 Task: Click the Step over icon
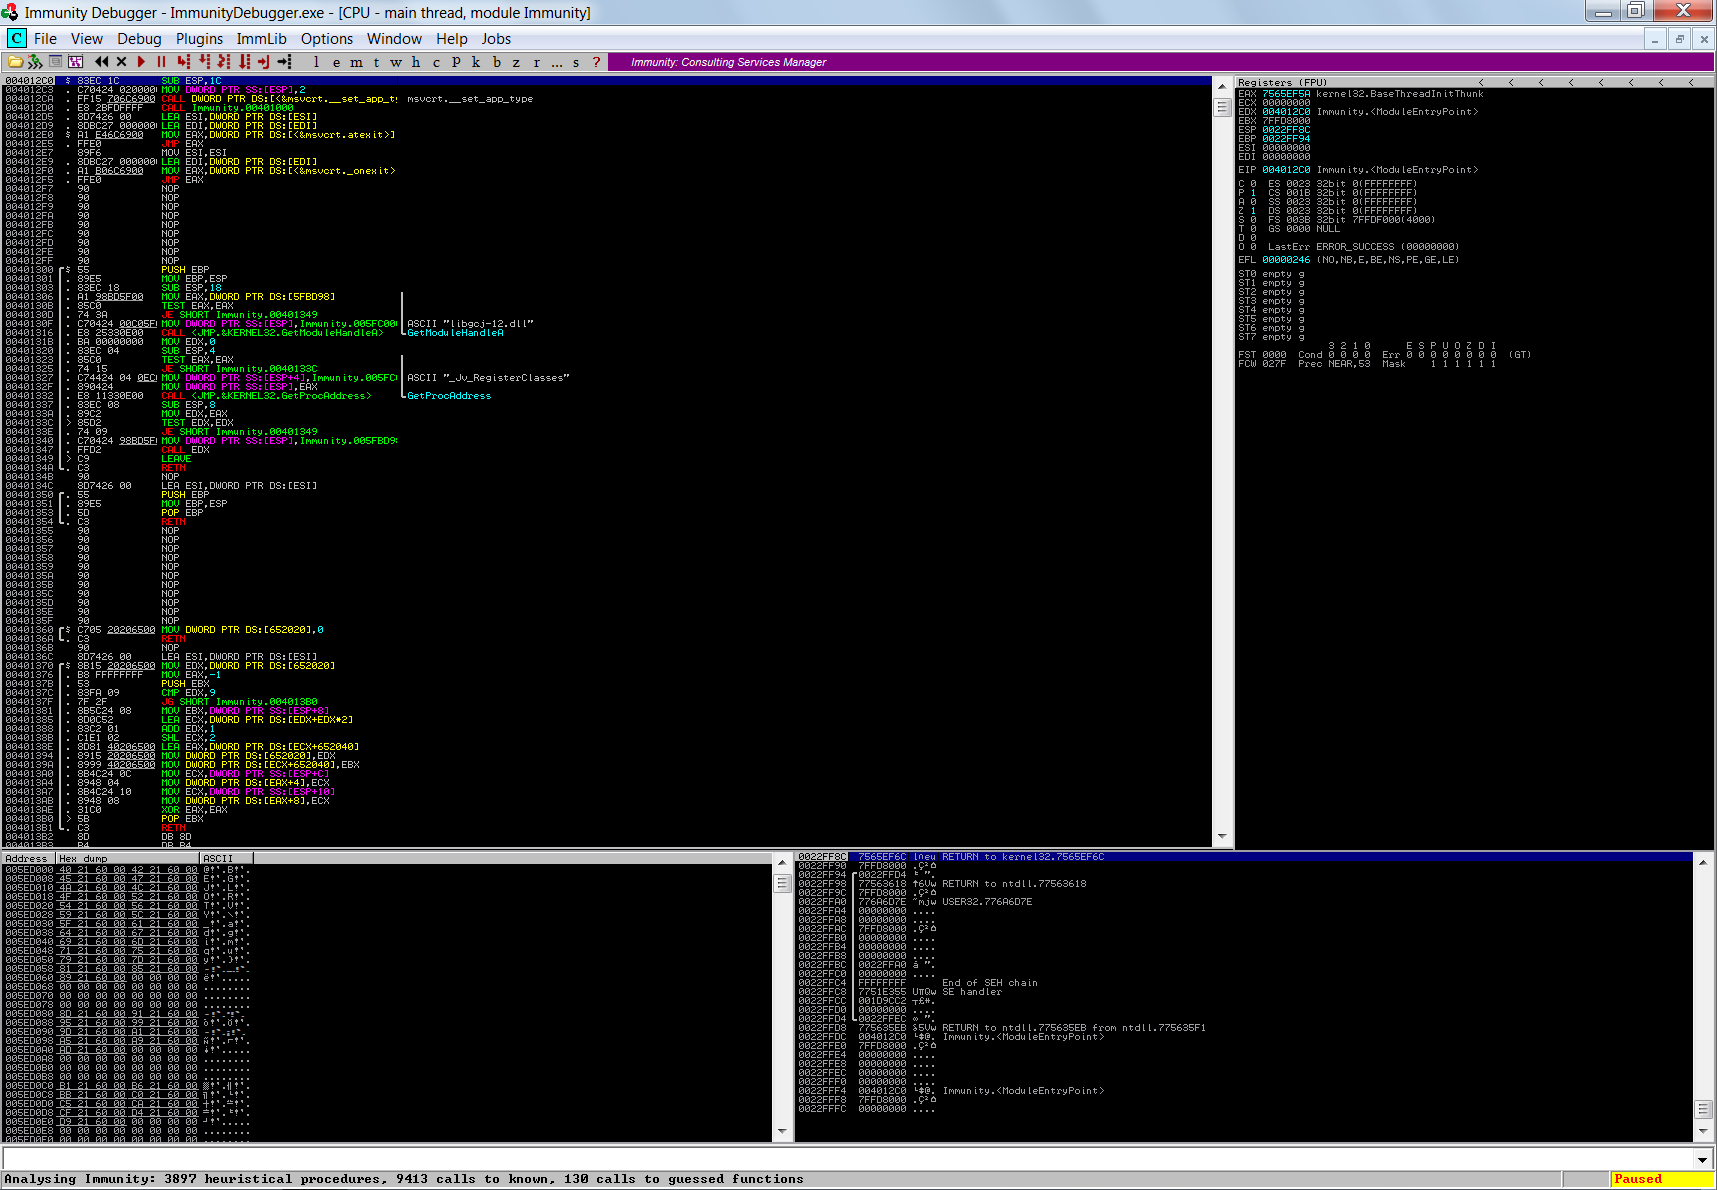[204, 62]
